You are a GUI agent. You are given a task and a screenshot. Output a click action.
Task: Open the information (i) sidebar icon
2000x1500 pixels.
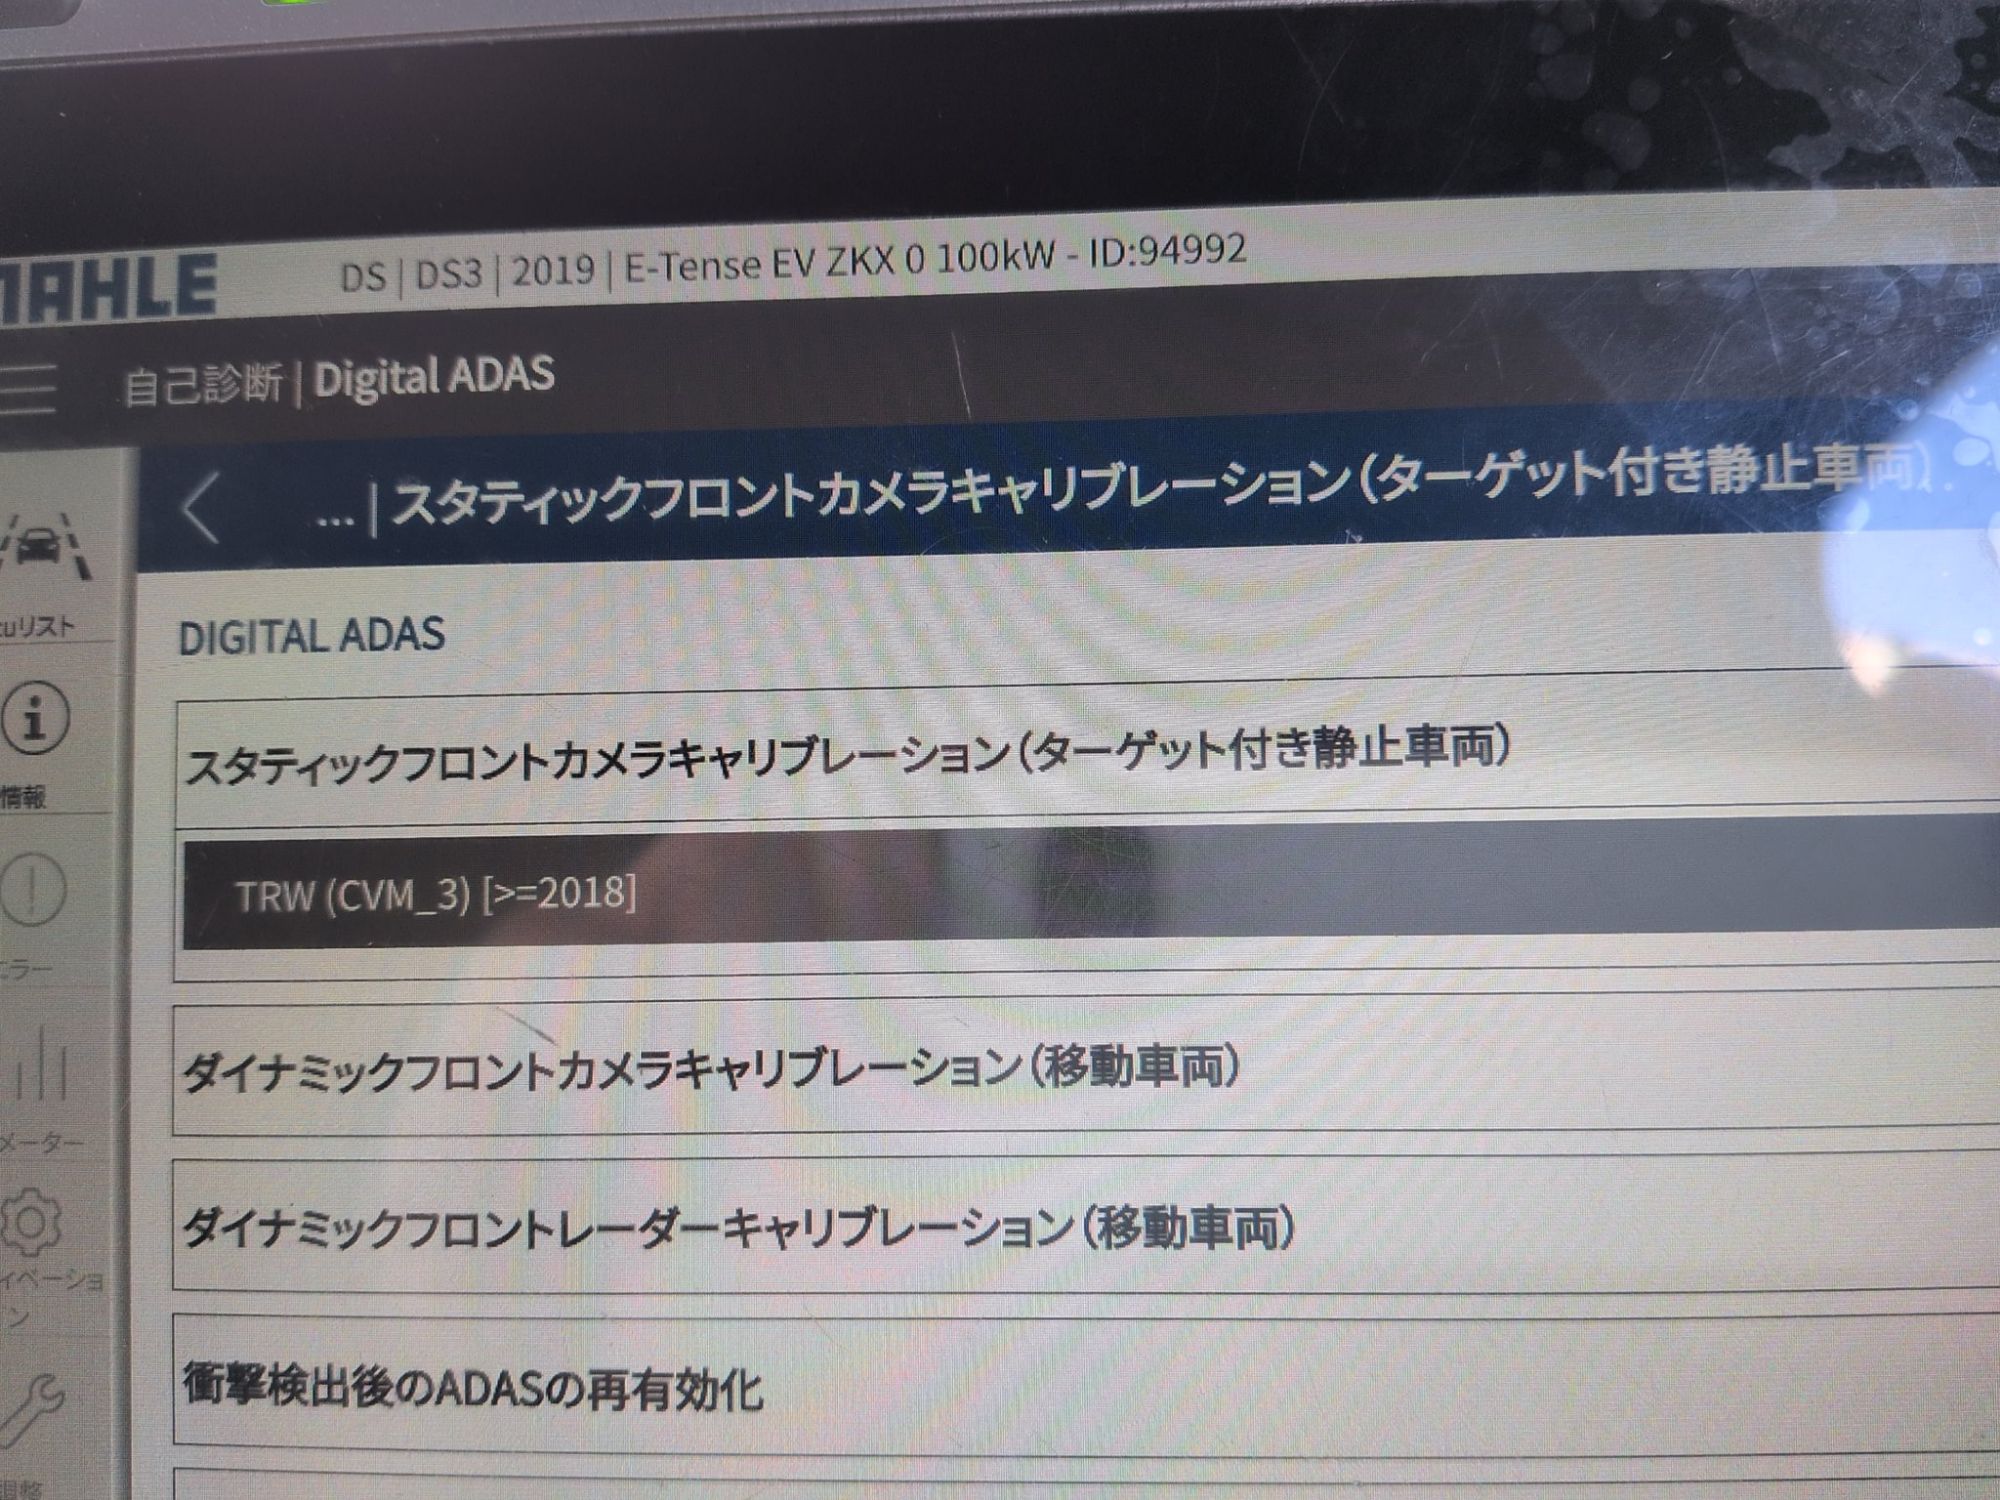pyautogui.click(x=35, y=718)
